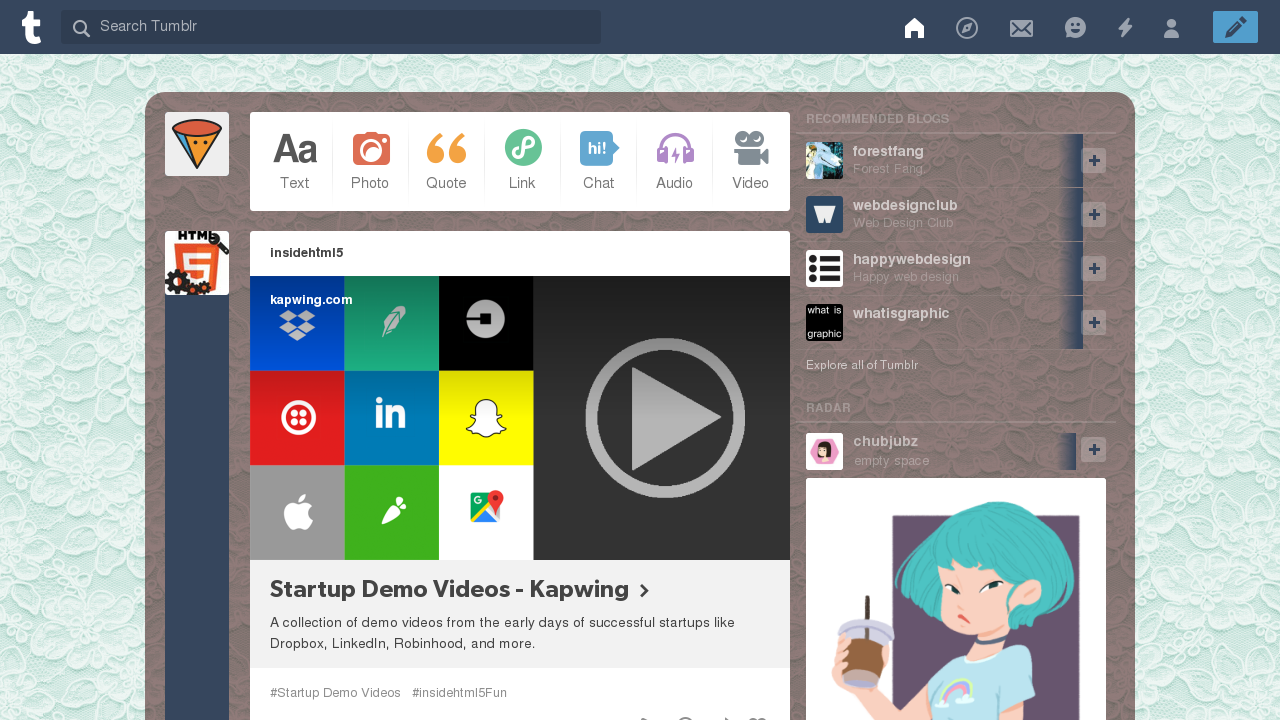
Task: Click the #Startup Demo Videos tag
Action: (335, 692)
